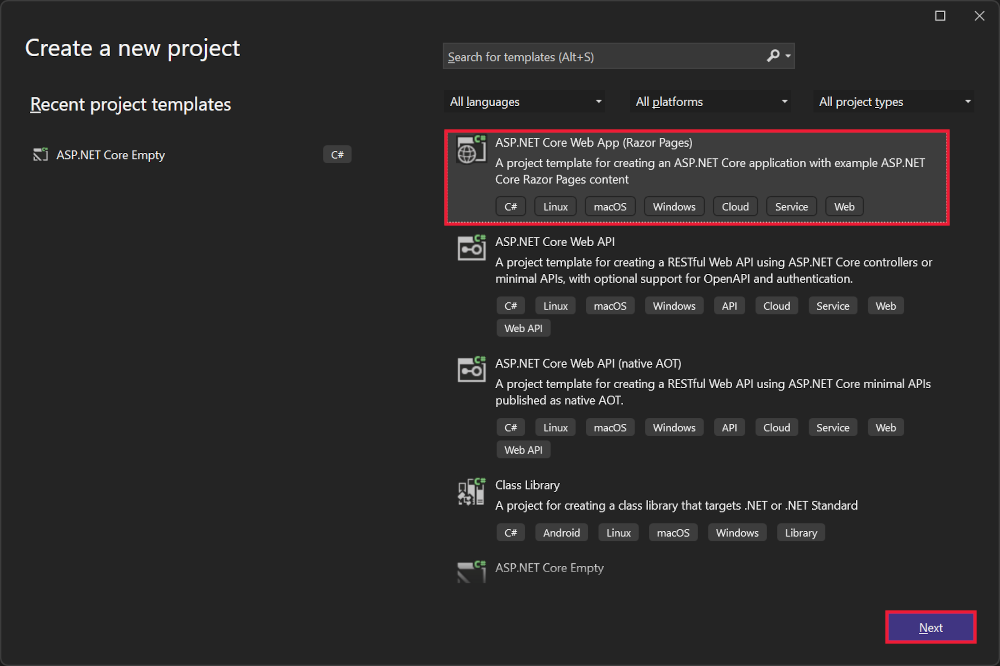Click the ASP.NET Core Web API template icon
The image size is (1000, 666).
471,249
